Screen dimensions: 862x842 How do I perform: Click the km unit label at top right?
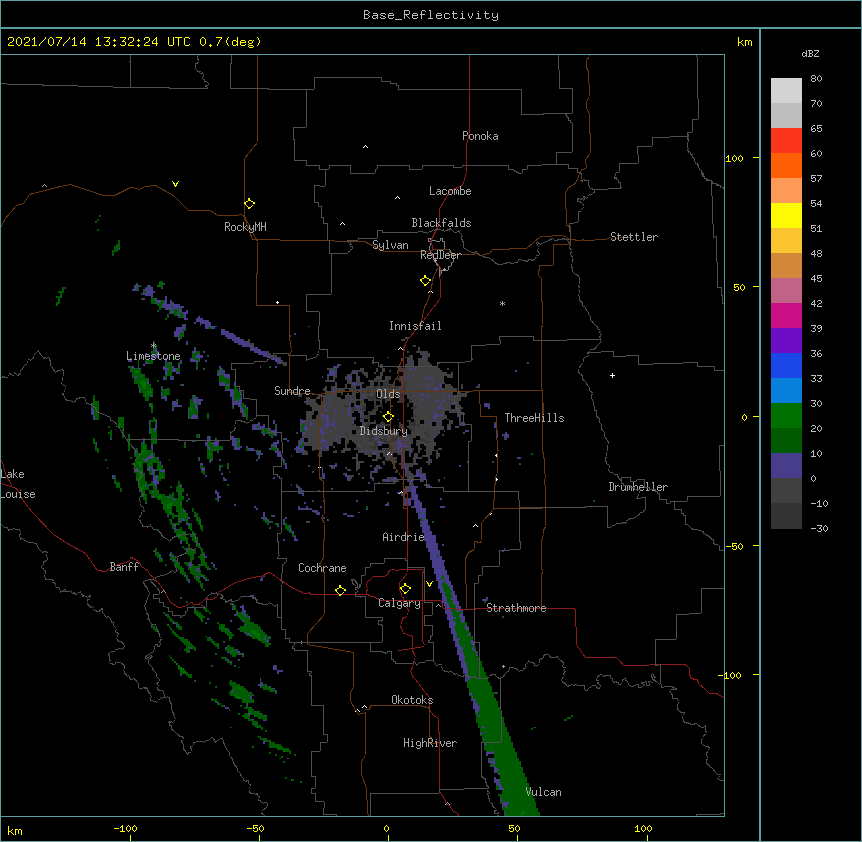pos(745,42)
